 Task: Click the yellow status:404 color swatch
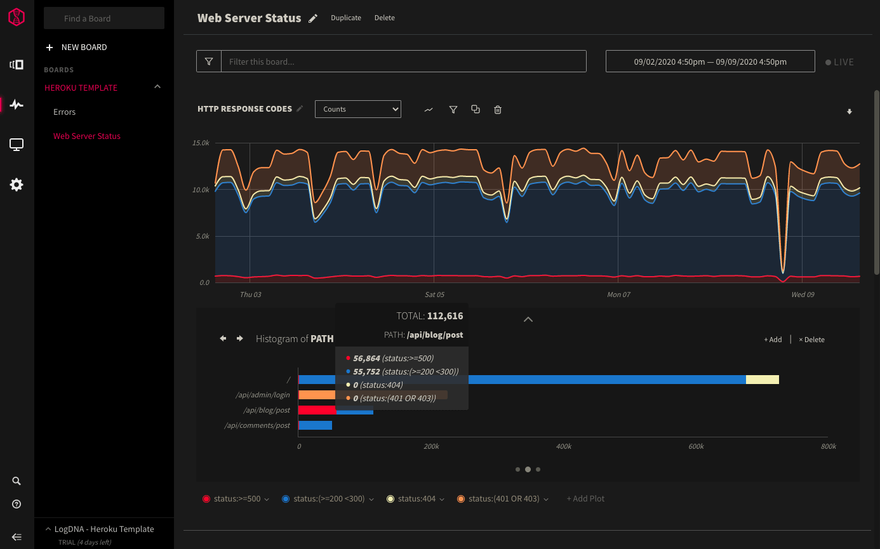click(x=390, y=498)
